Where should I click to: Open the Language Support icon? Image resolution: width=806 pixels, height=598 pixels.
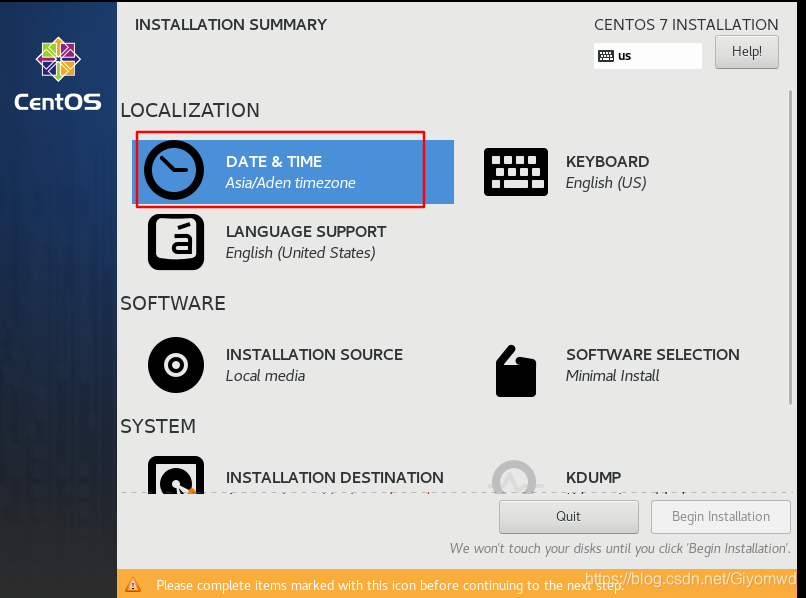click(176, 242)
